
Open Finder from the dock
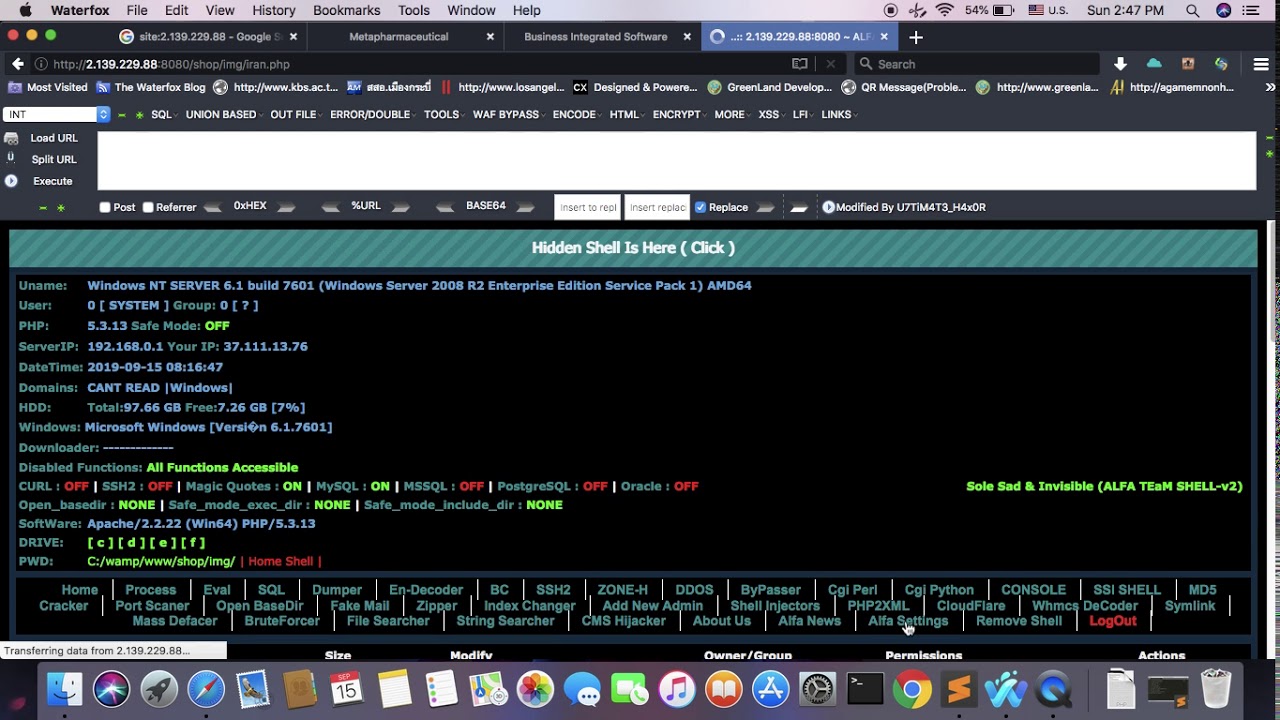tap(65, 689)
